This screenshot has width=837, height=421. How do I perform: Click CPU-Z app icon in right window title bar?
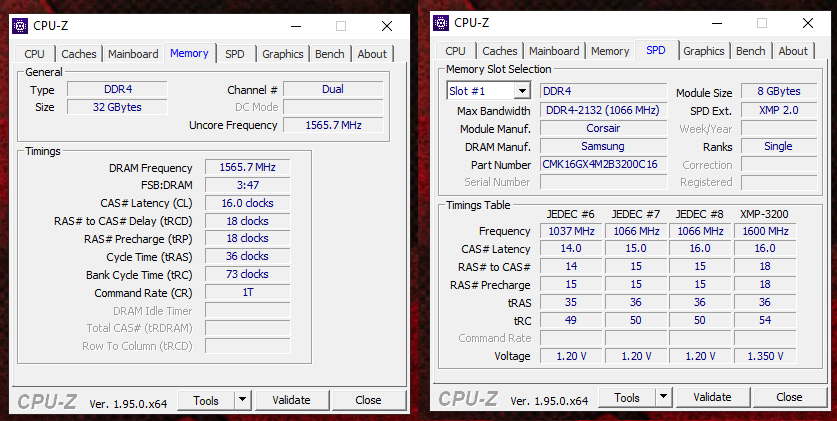pyautogui.click(x=441, y=23)
